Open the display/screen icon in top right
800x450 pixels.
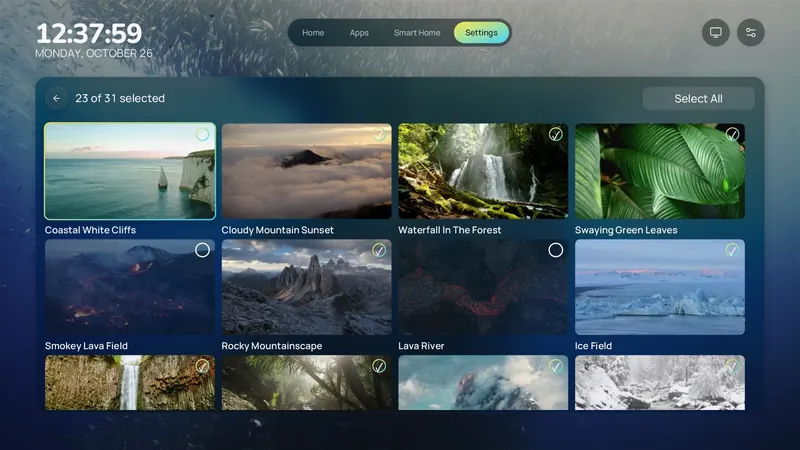tap(716, 33)
